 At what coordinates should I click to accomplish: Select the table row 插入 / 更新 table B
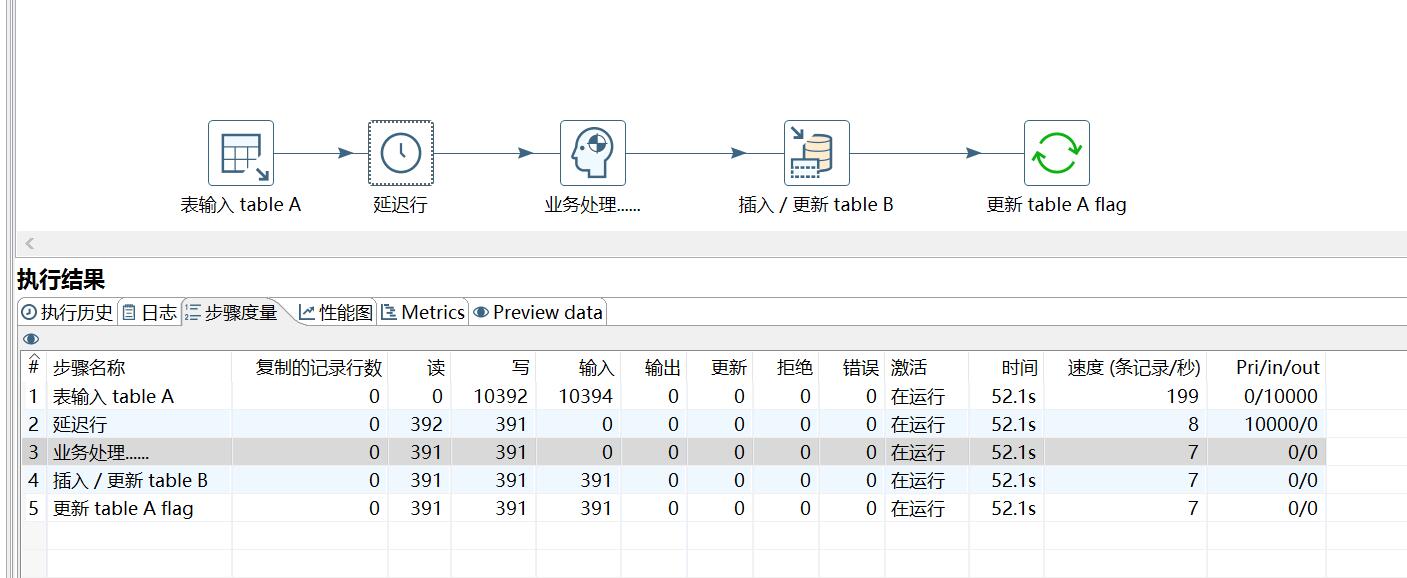[674, 480]
